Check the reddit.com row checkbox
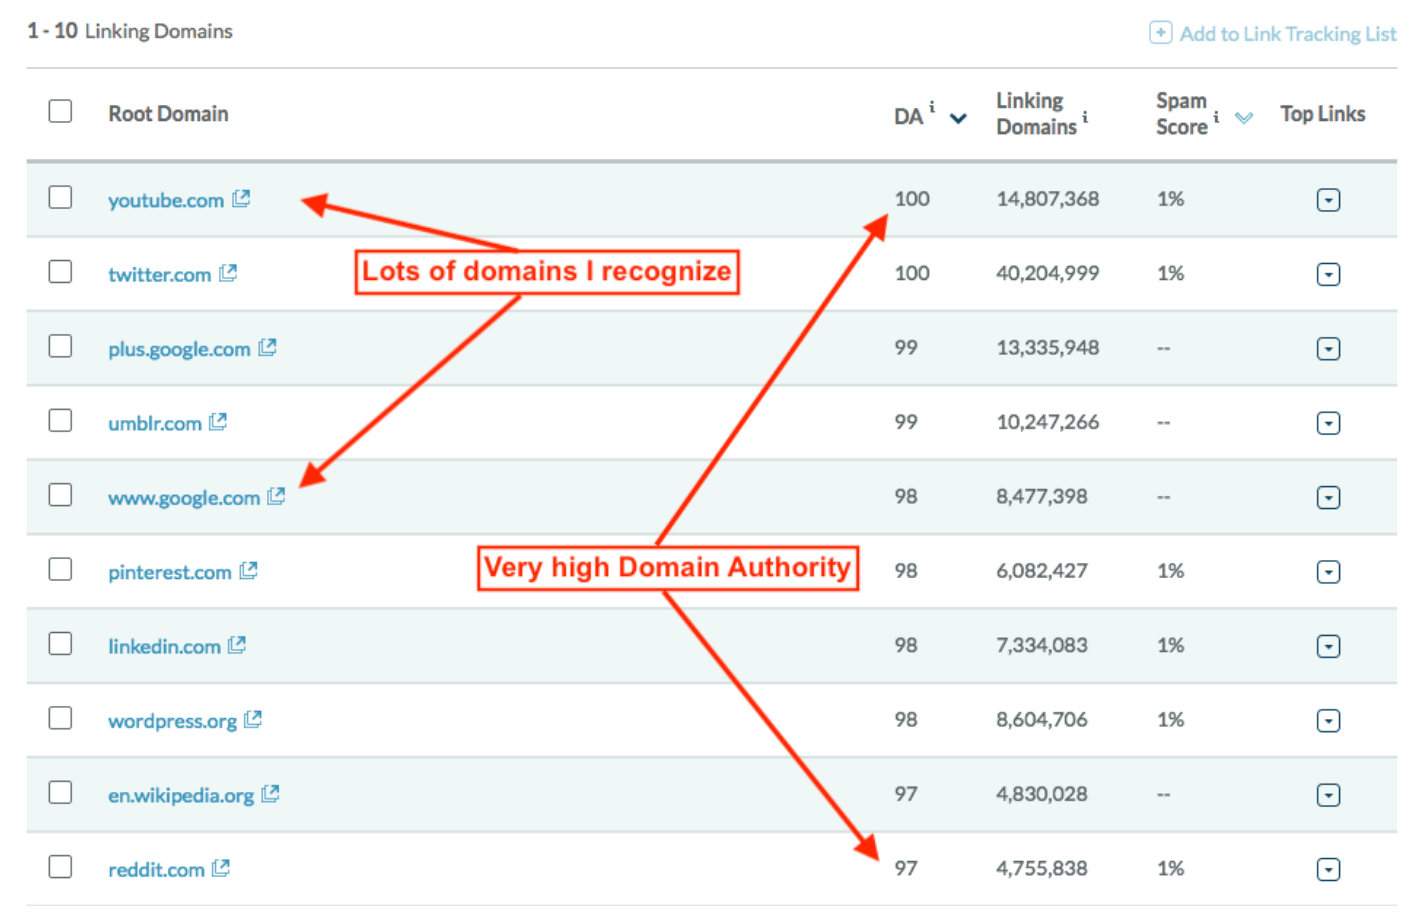The width and height of the screenshot is (1410, 916). click(x=60, y=866)
